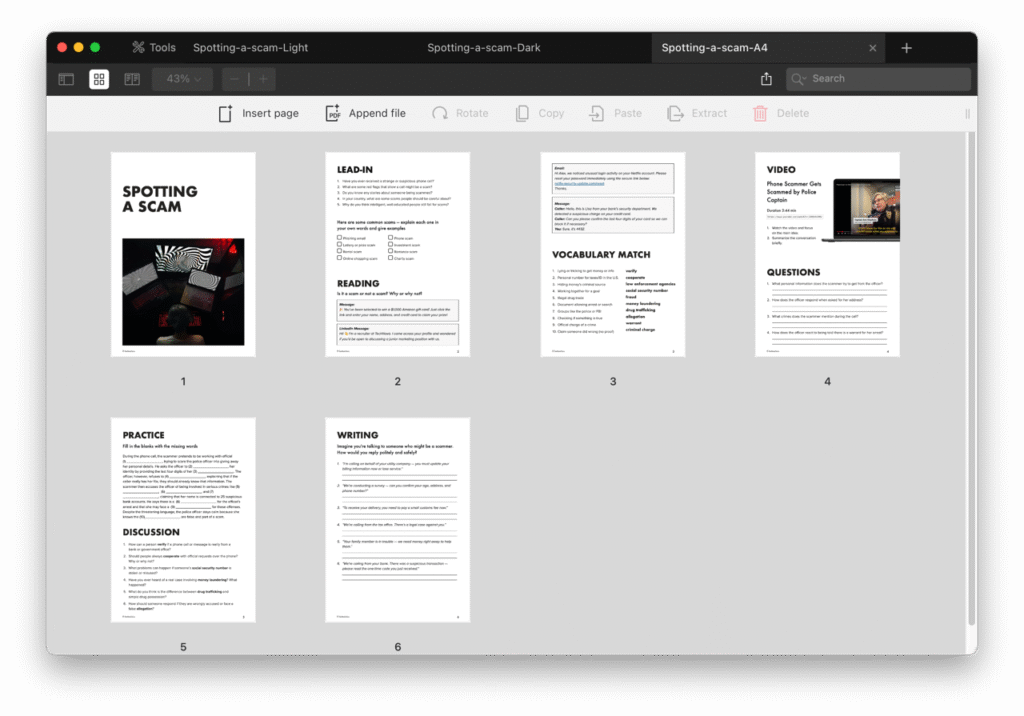Open the Tools menu
Image resolution: width=1024 pixels, height=716 pixels.
[153, 47]
